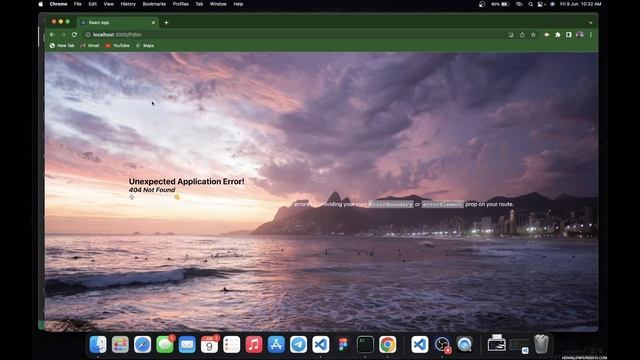Open Messages from the Dock
The height and width of the screenshot is (360, 640).
click(x=165, y=344)
